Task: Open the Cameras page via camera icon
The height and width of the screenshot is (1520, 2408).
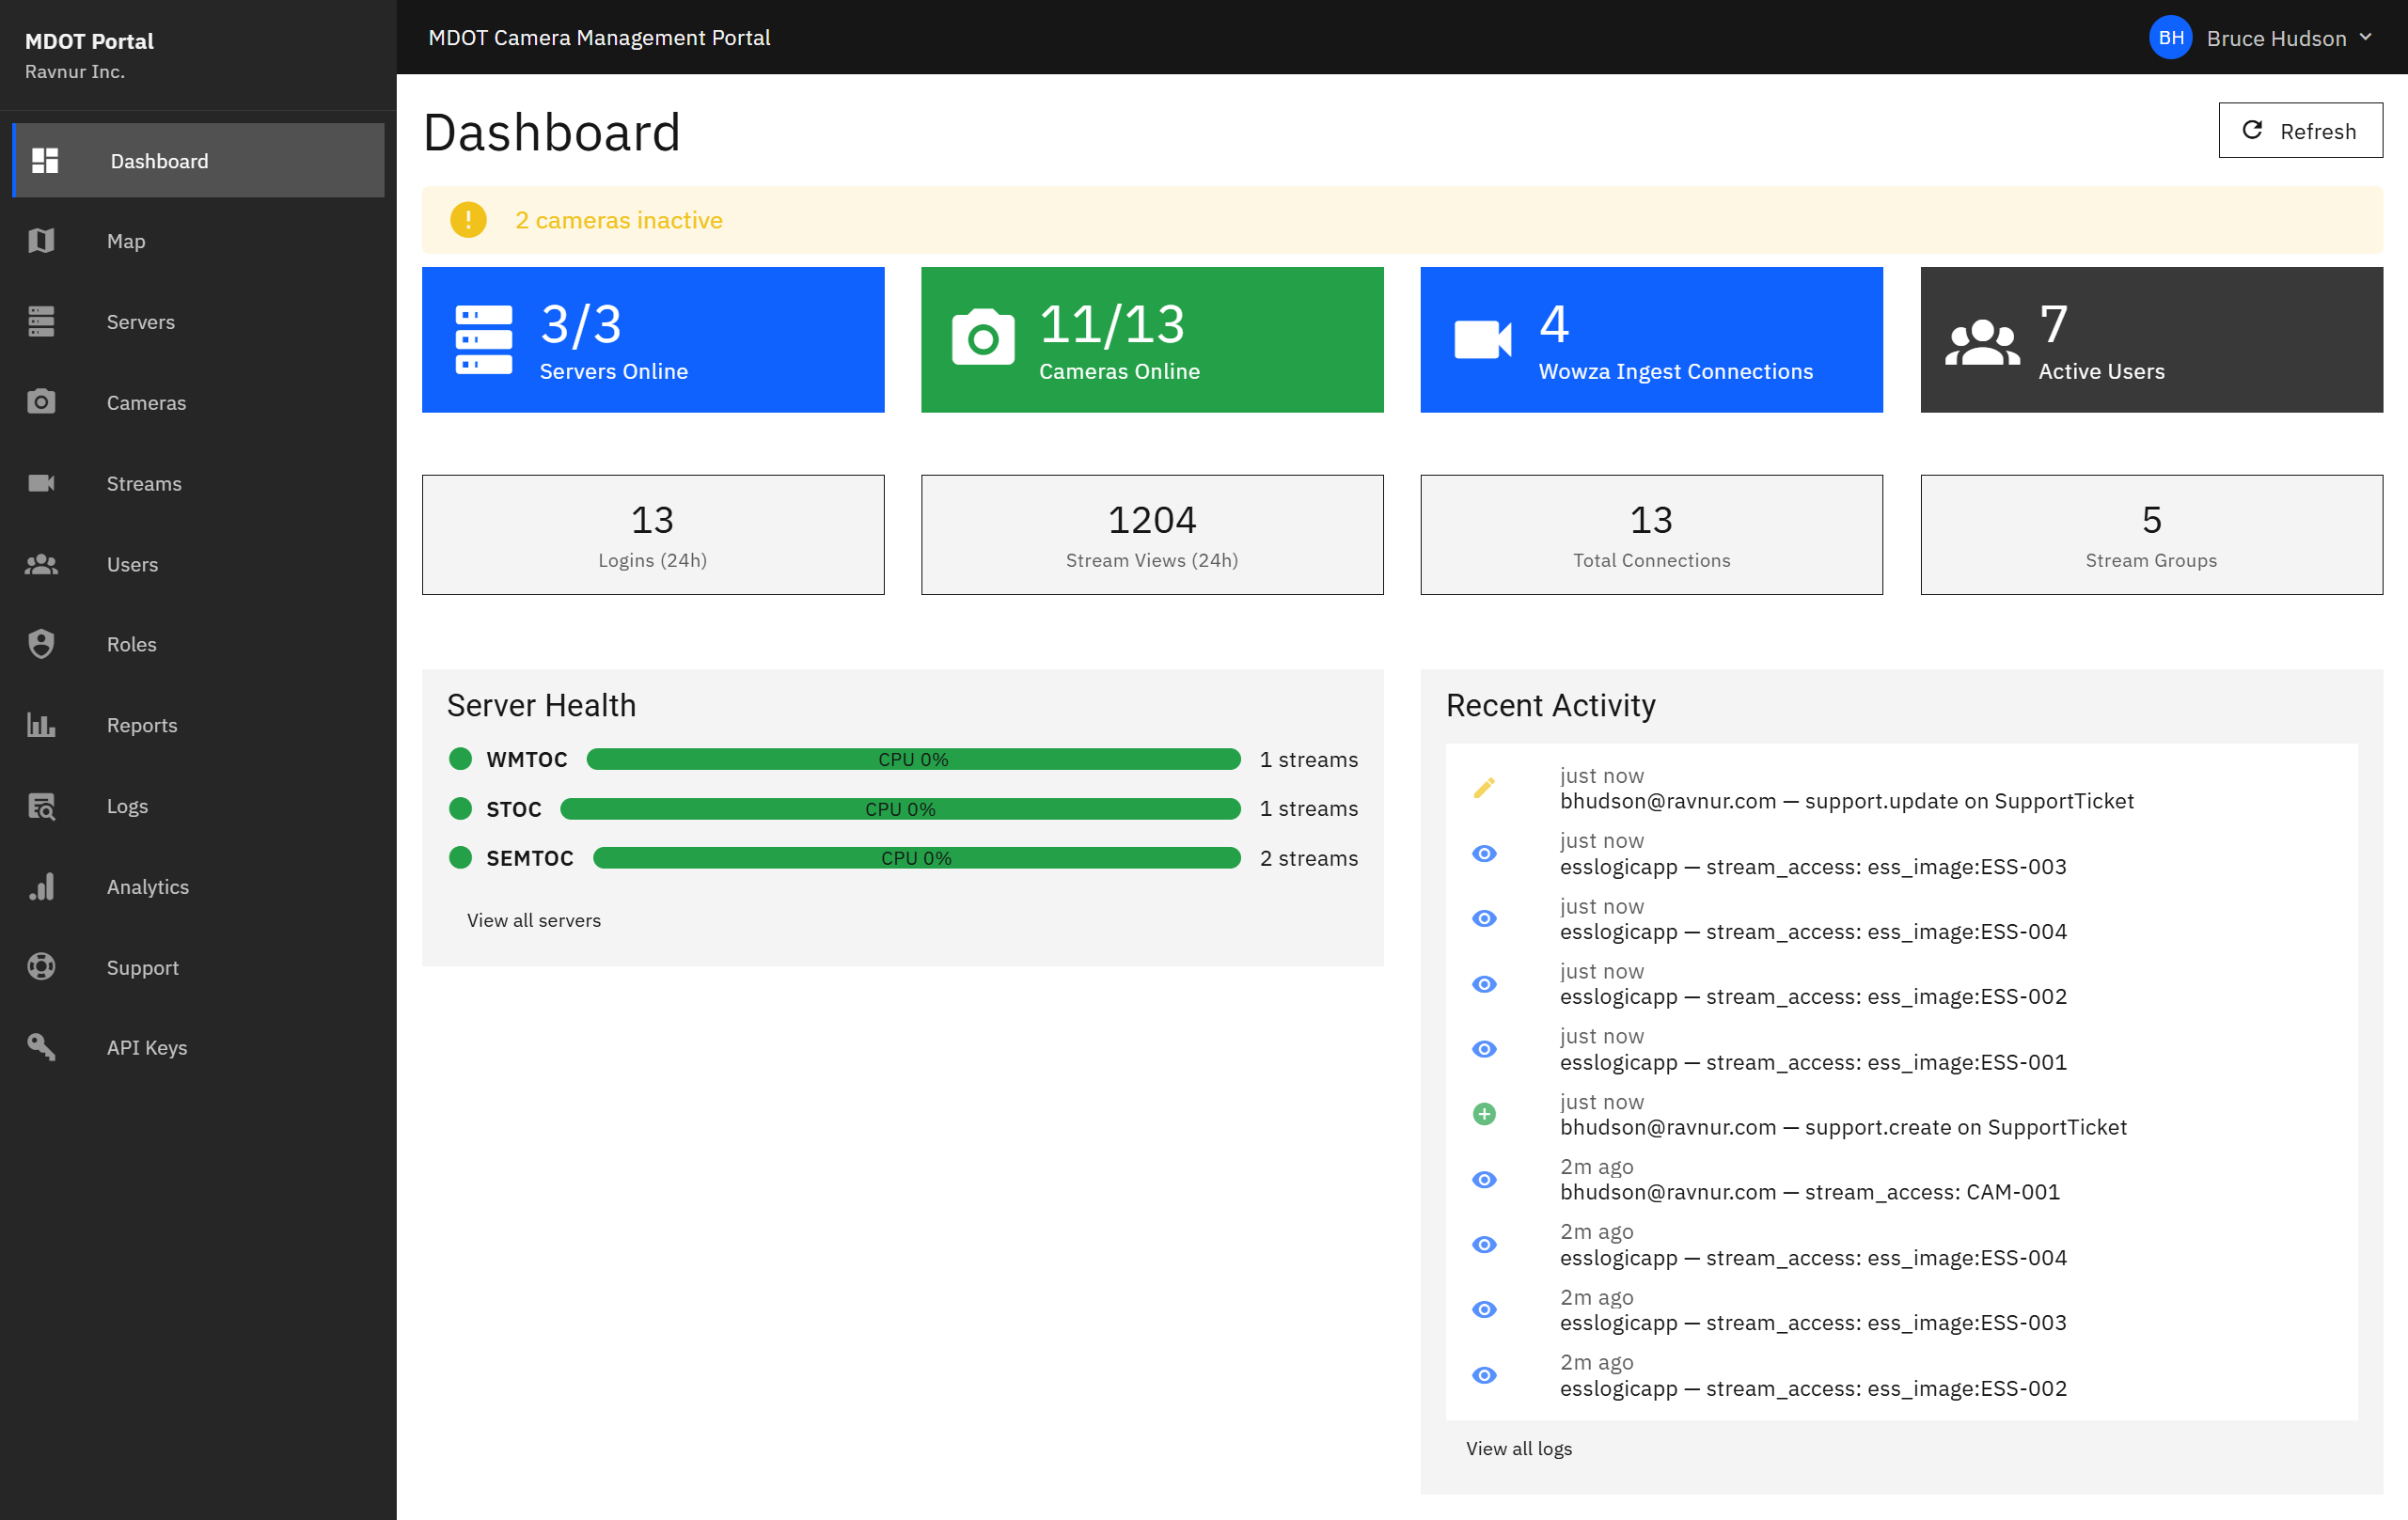Action: click(x=41, y=402)
